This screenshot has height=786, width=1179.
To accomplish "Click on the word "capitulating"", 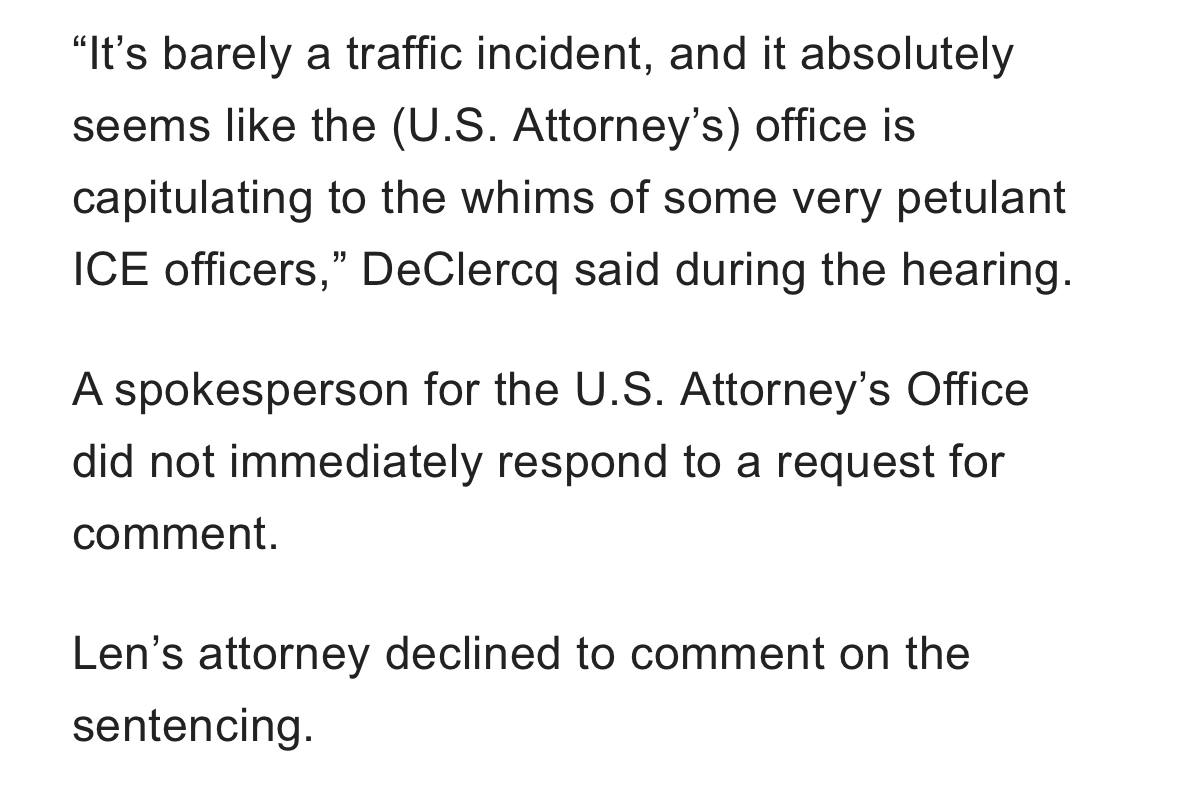I will (x=191, y=199).
